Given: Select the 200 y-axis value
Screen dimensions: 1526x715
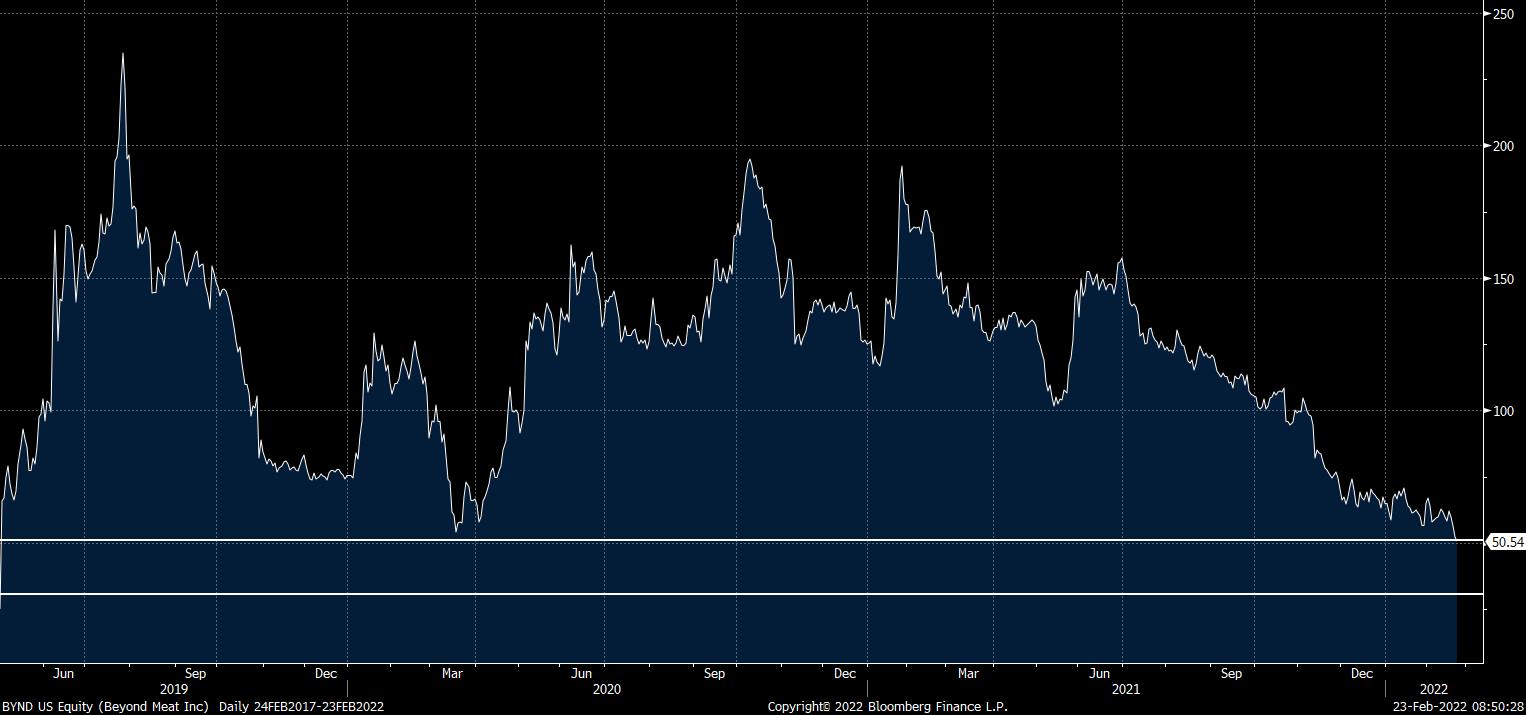Looking at the screenshot, I should coord(1501,146).
